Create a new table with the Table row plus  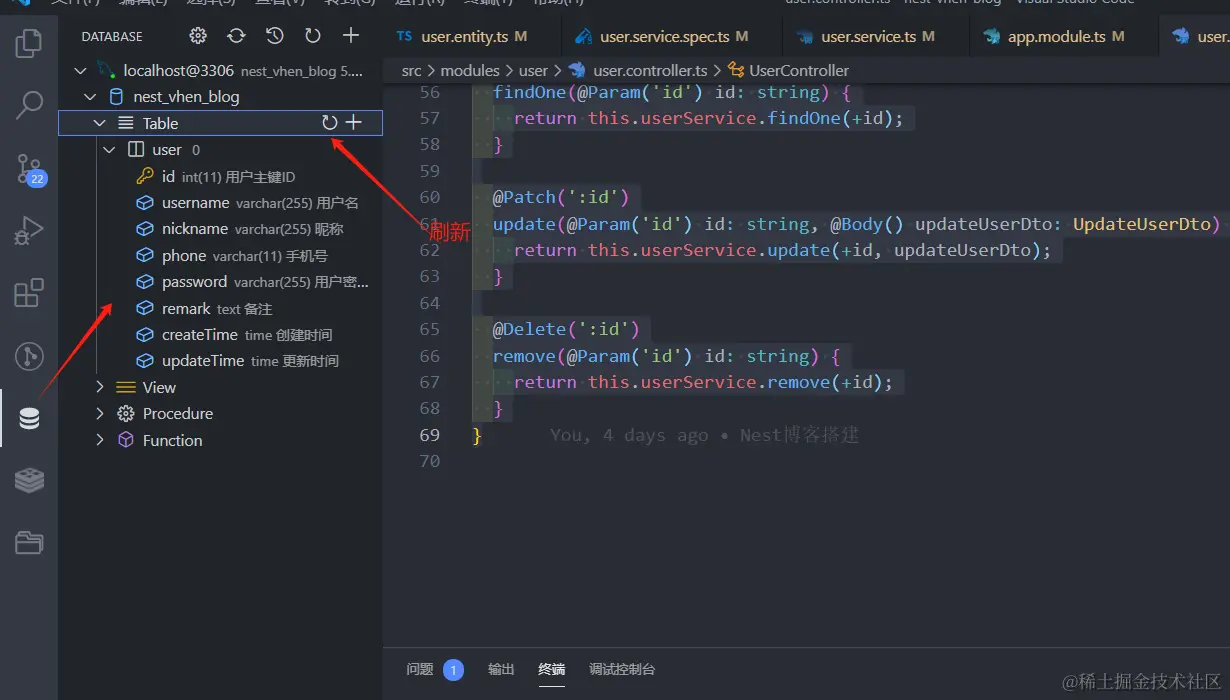coord(353,123)
